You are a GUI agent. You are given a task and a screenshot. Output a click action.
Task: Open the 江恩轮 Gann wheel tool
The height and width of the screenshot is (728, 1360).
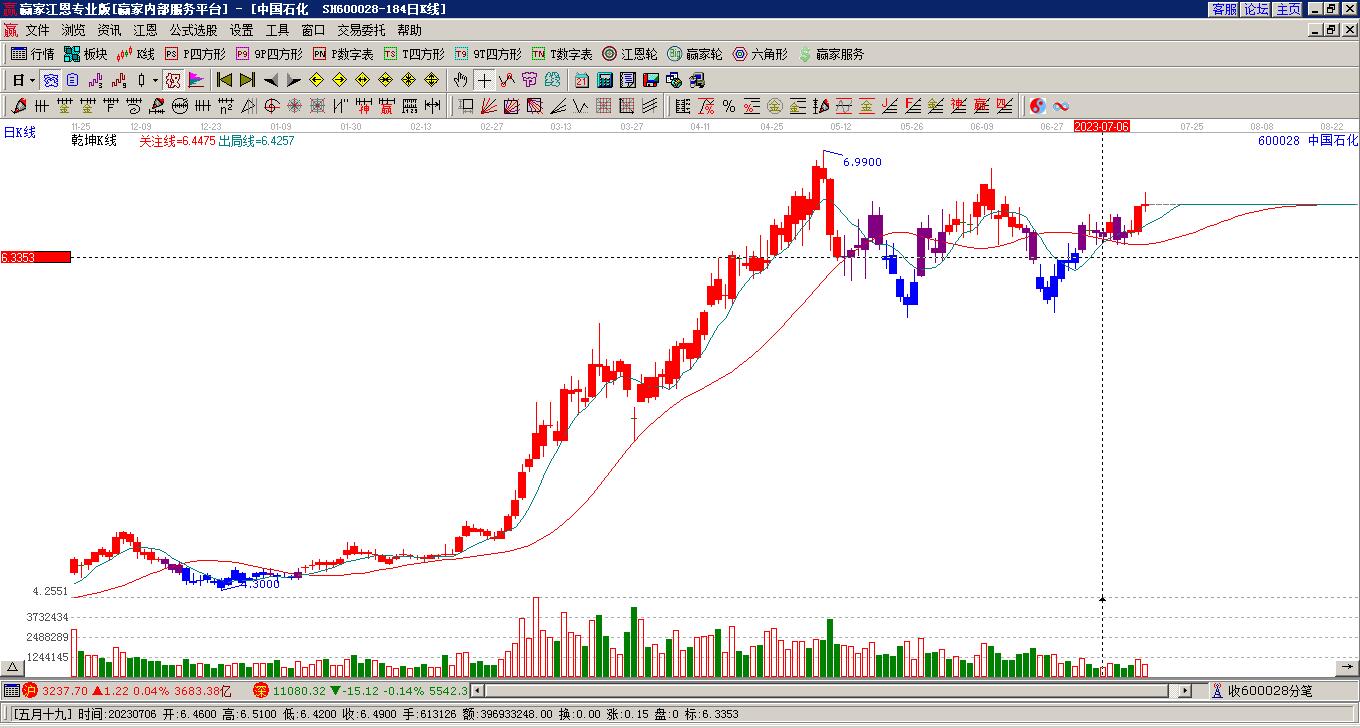[629, 54]
